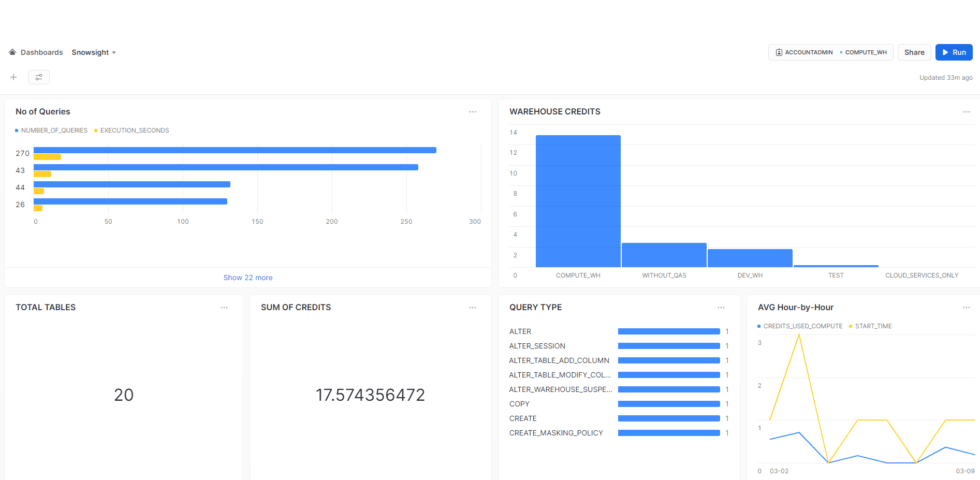Click the yellow bar for row 270

pos(48,157)
